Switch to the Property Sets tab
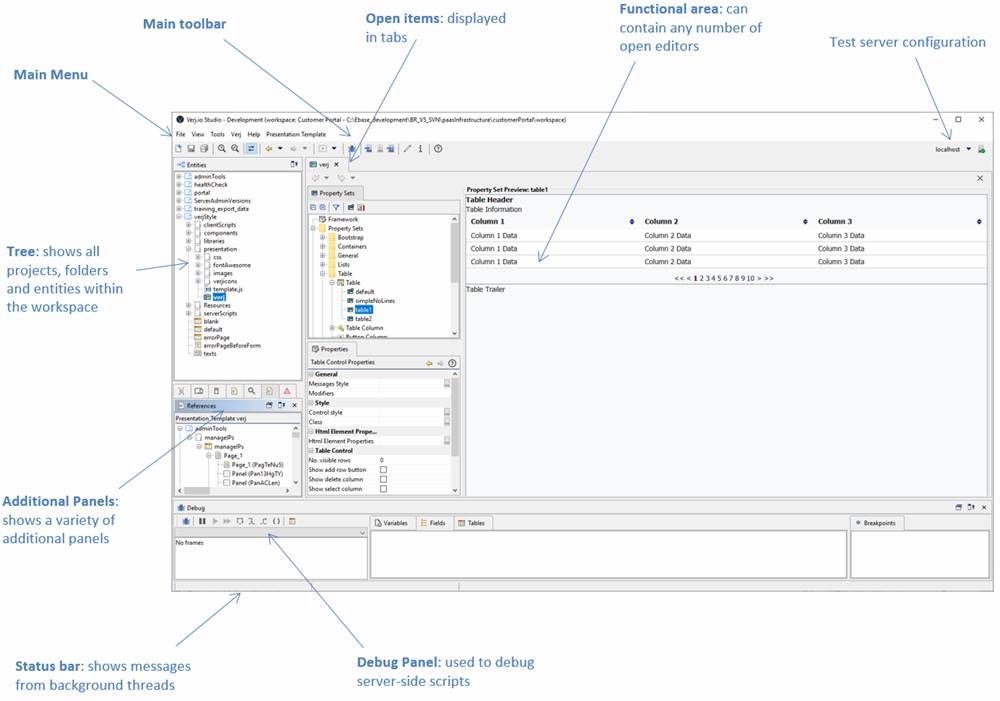1000x701 pixels. [x=335, y=193]
